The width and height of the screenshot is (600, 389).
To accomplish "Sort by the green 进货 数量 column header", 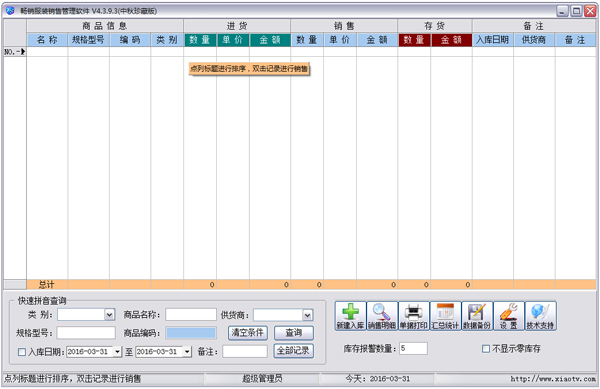I will (200, 40).
